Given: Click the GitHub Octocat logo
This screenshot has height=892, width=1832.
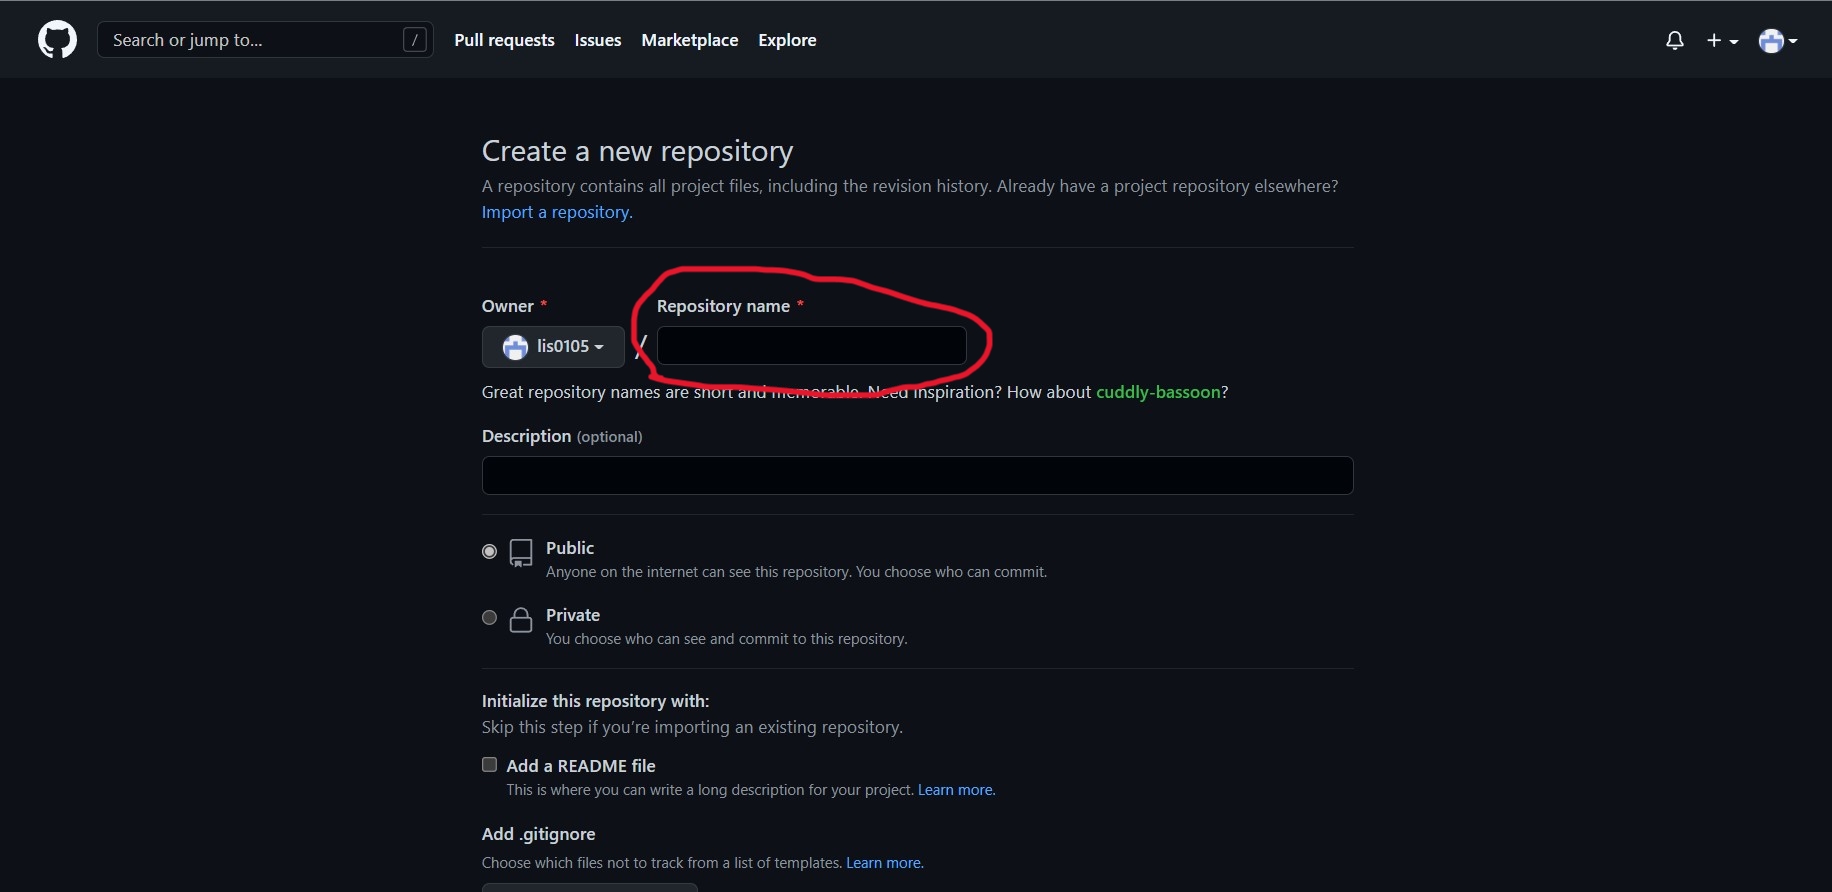Looking at the screenshot, I should pos(57,40).
